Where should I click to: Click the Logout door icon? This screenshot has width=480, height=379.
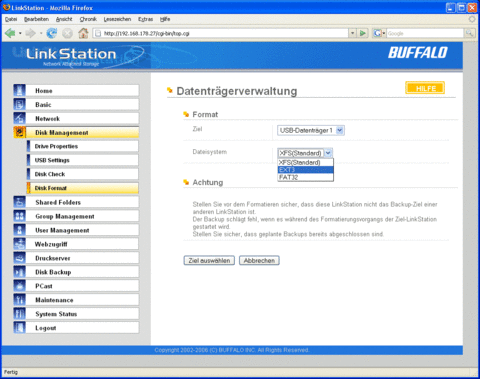[19, 328]
